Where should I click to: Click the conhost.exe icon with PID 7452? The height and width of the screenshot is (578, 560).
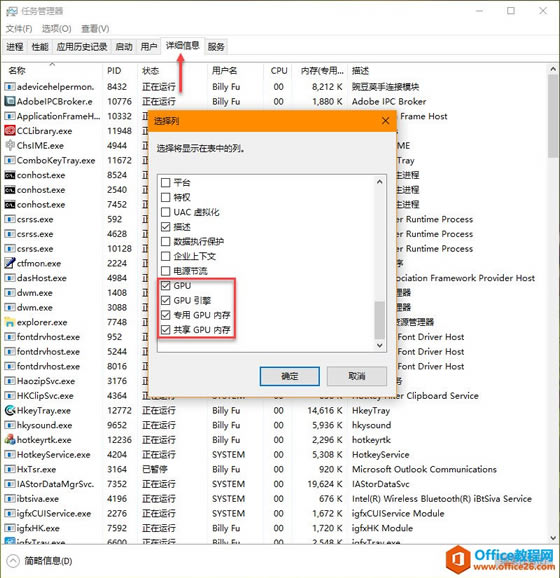[x=10, y=205]
